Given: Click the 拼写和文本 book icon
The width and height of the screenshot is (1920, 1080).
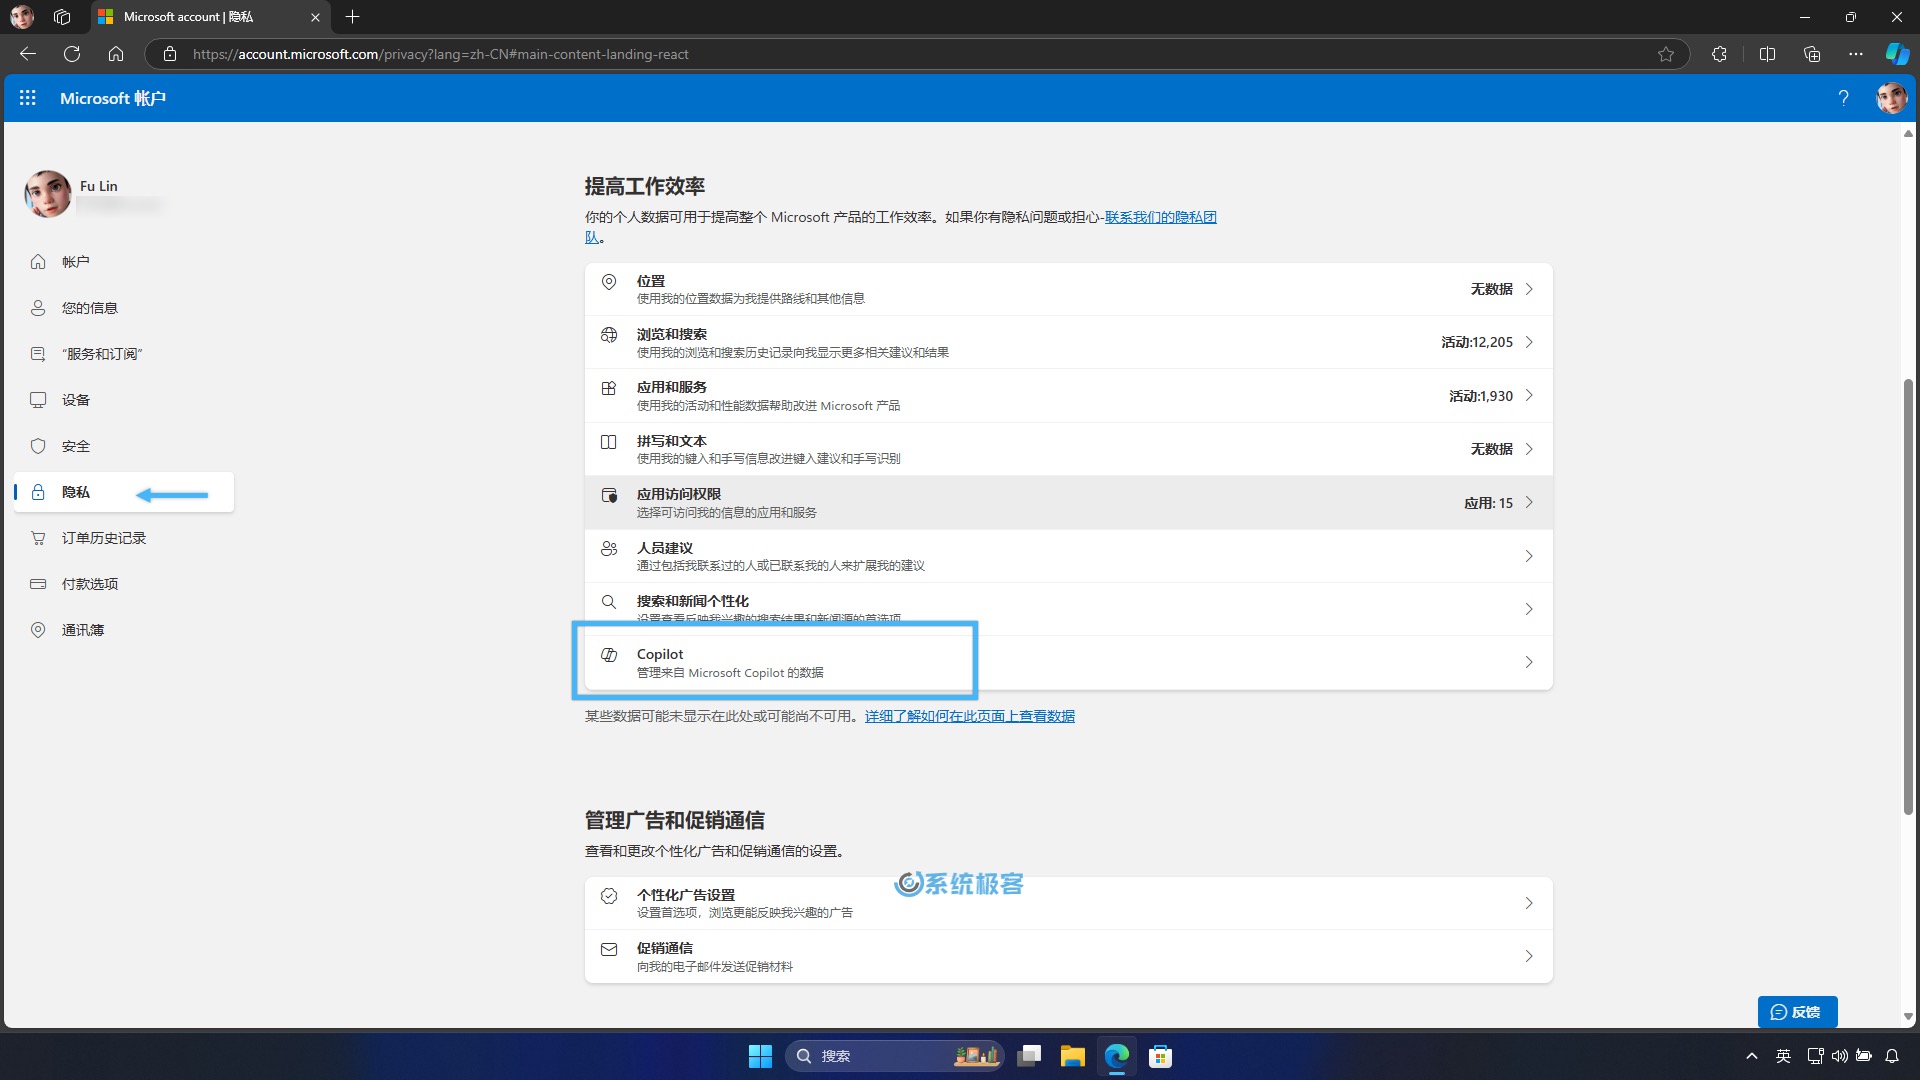Looking at the screenshot, I should (609, 442).
